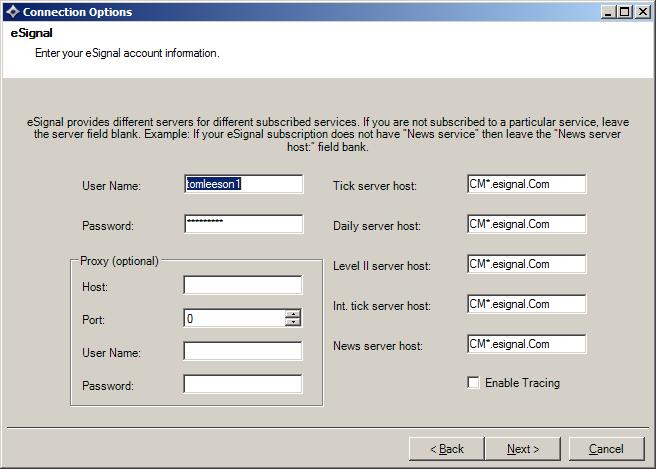Maximize the Connection Options window
Viewport: 656px width, 470px height.
[625, 12]
